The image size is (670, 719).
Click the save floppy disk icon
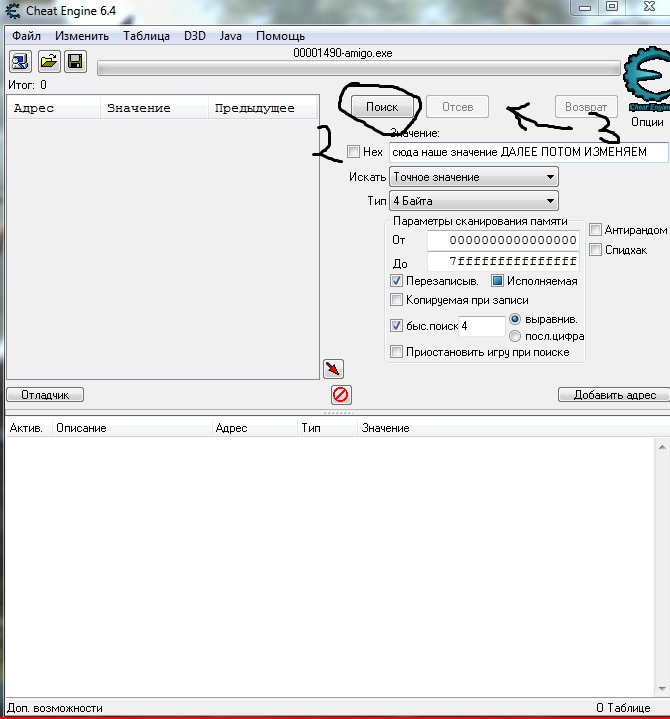point(75,61)
